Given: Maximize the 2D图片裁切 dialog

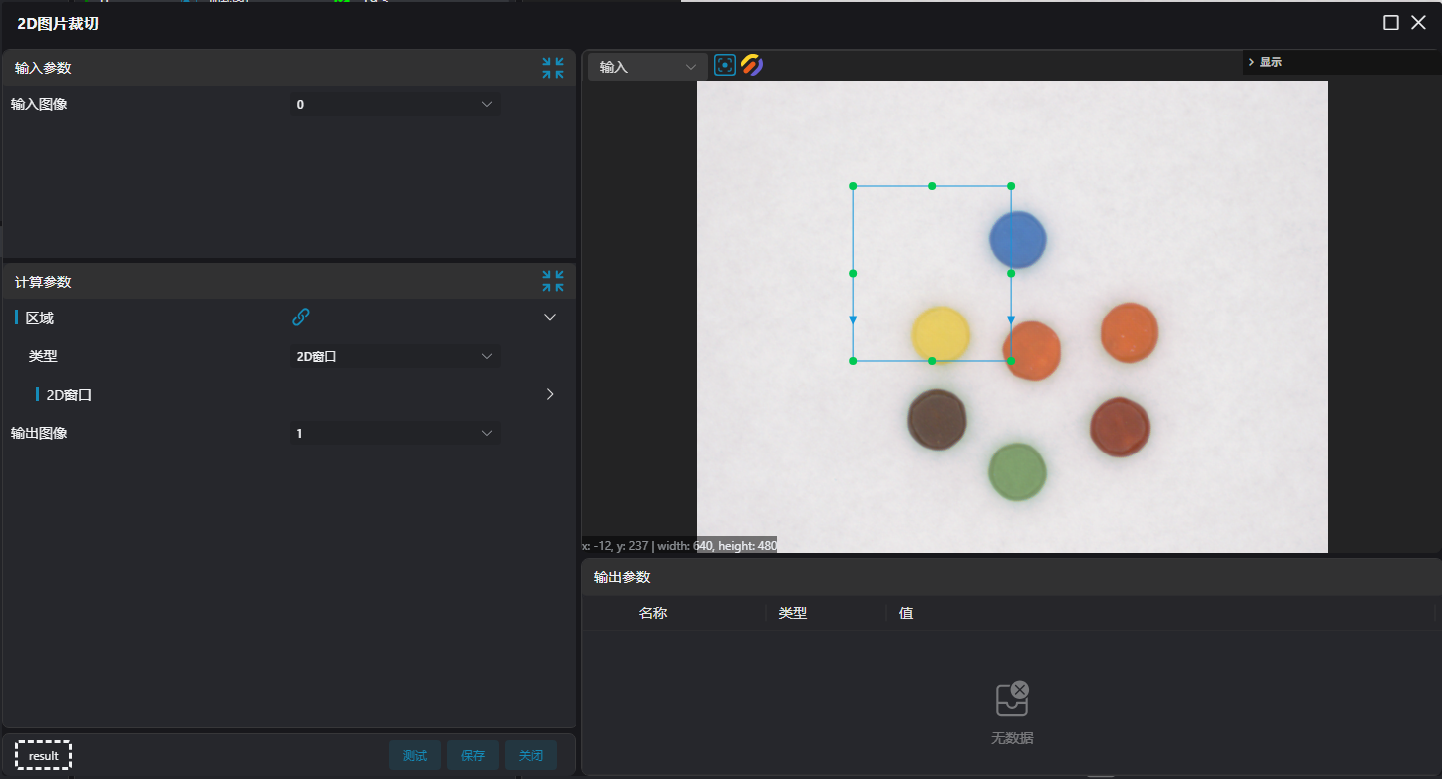Looking at the screenshot, I should 1391,23.
